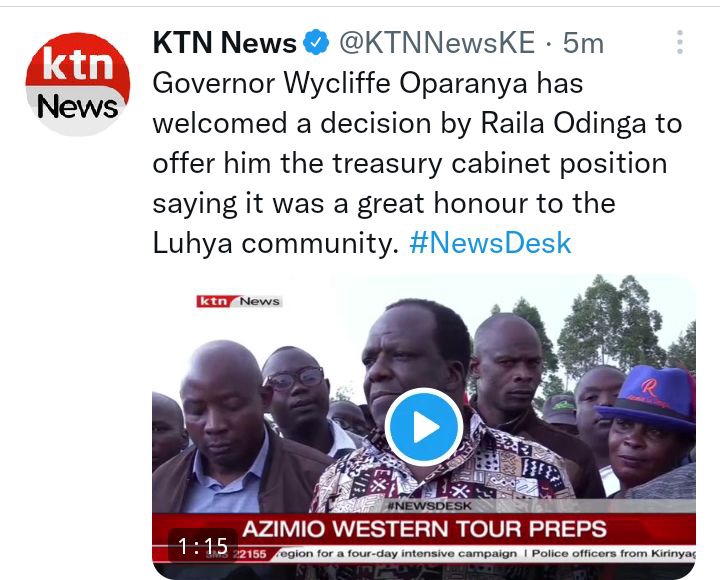This screenshot has height=580, width=720.
Task: Click the #NEWSDESK label in video
Action: [429, 506]
